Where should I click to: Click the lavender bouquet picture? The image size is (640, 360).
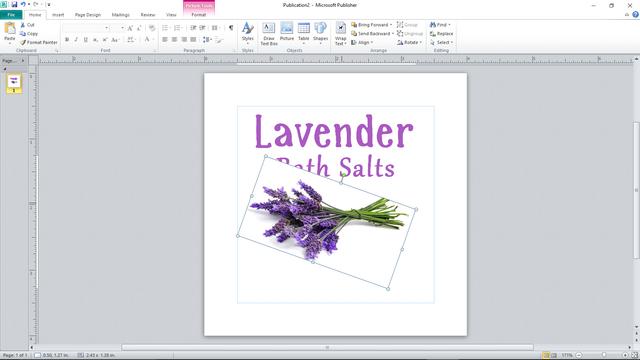point(327,222)
